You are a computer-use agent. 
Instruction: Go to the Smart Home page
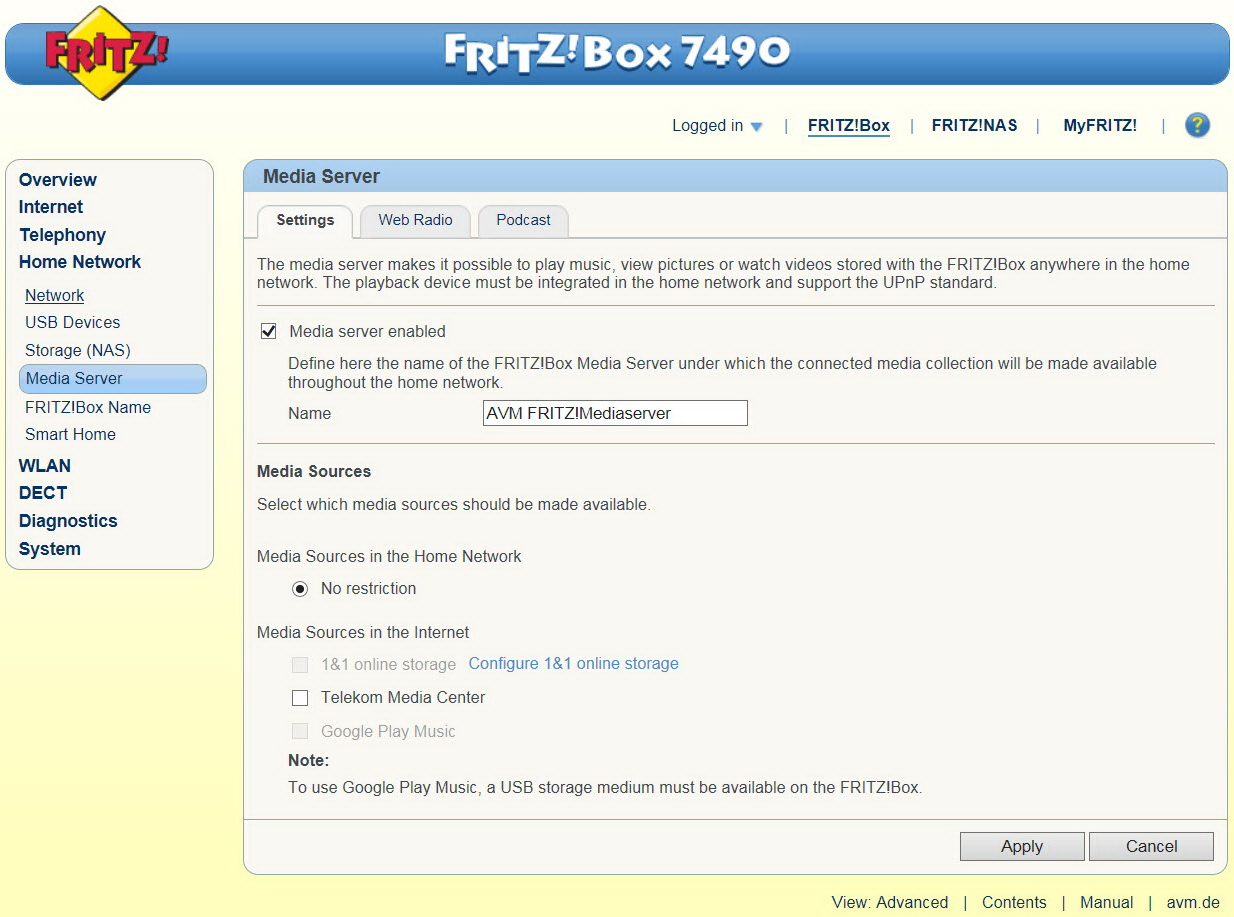70,435
